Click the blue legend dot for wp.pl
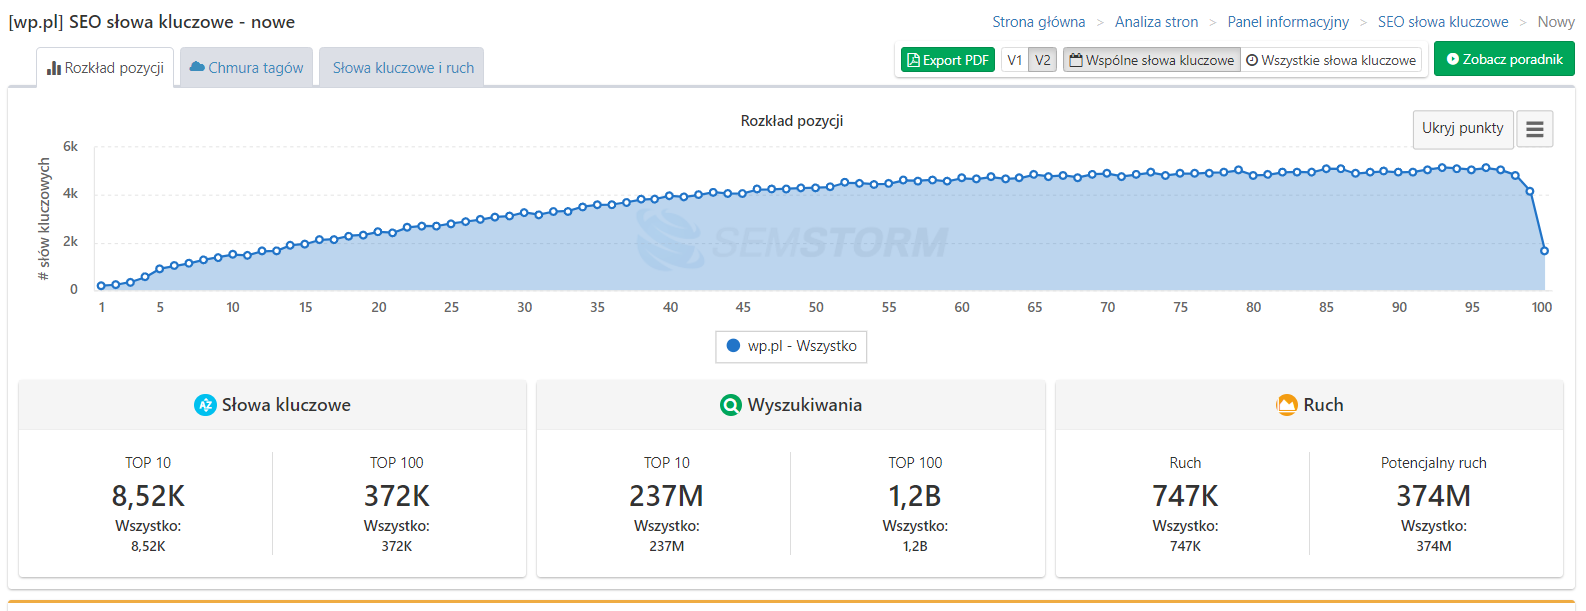Image resolution: width=1586 pixels, height=611 pixels. tap(733, 346)
